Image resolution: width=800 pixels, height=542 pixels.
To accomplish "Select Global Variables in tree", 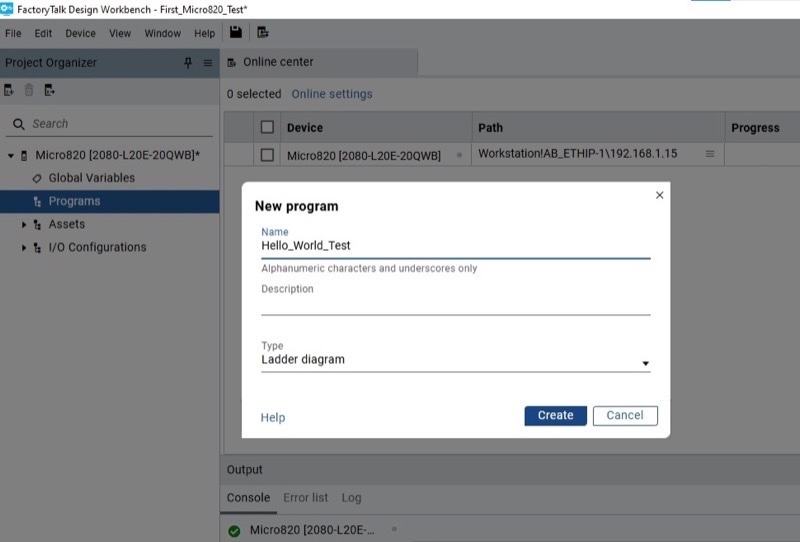I will [92, 178].
